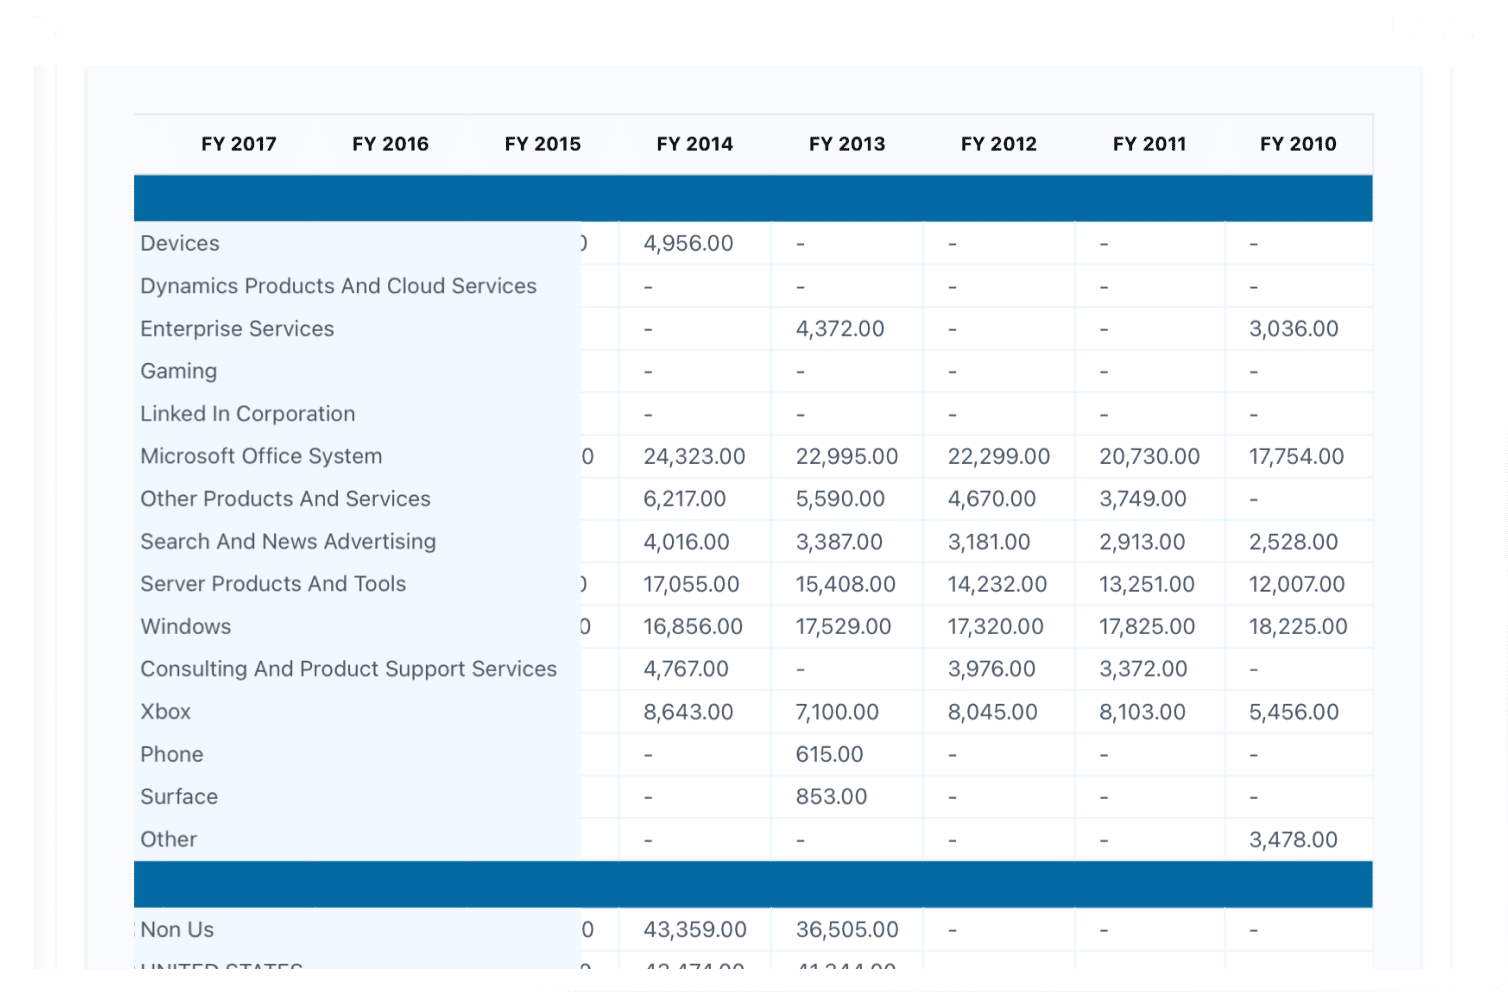Select the Gaming row label
Screen dimensions: 1508x992
tap(179, 371)
